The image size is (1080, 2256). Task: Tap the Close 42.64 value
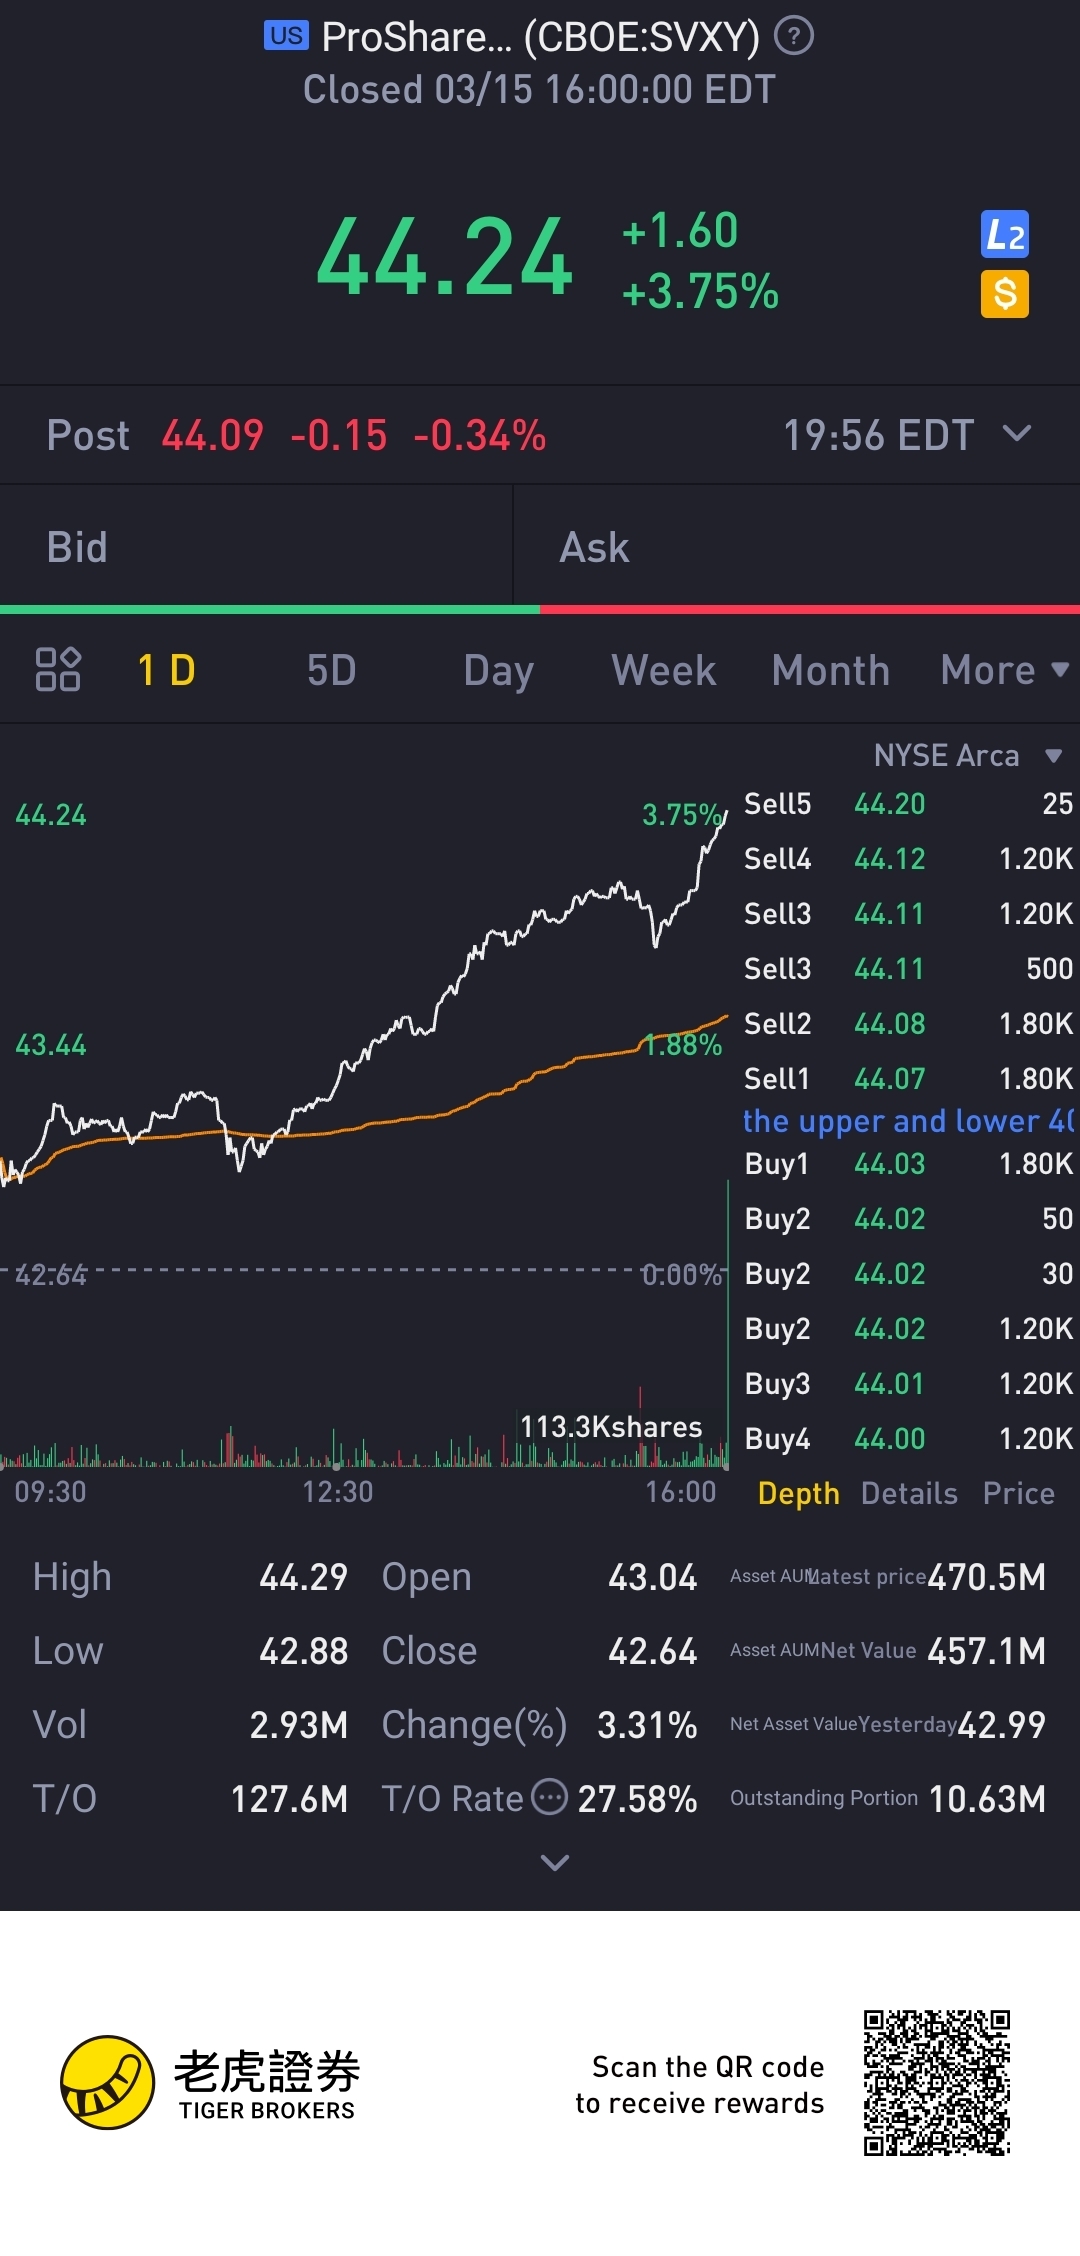pyautogui.click(x=652, y=1651)
